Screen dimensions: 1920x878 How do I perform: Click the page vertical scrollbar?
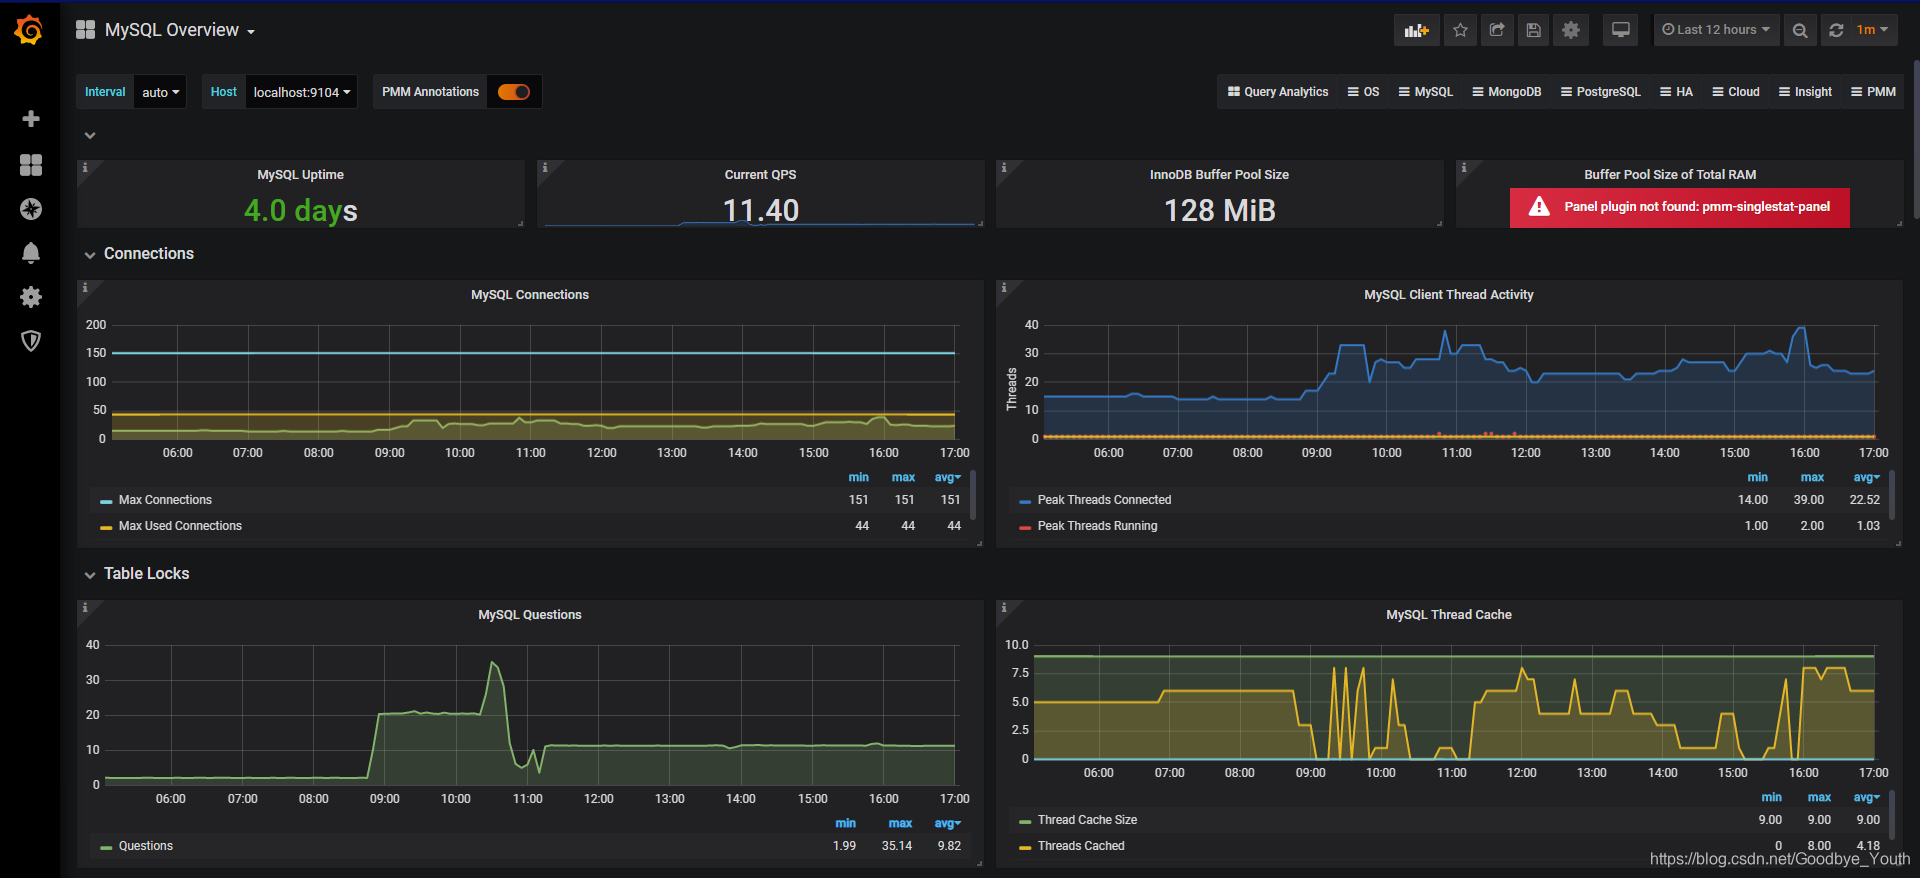(x=1915, y=138)
